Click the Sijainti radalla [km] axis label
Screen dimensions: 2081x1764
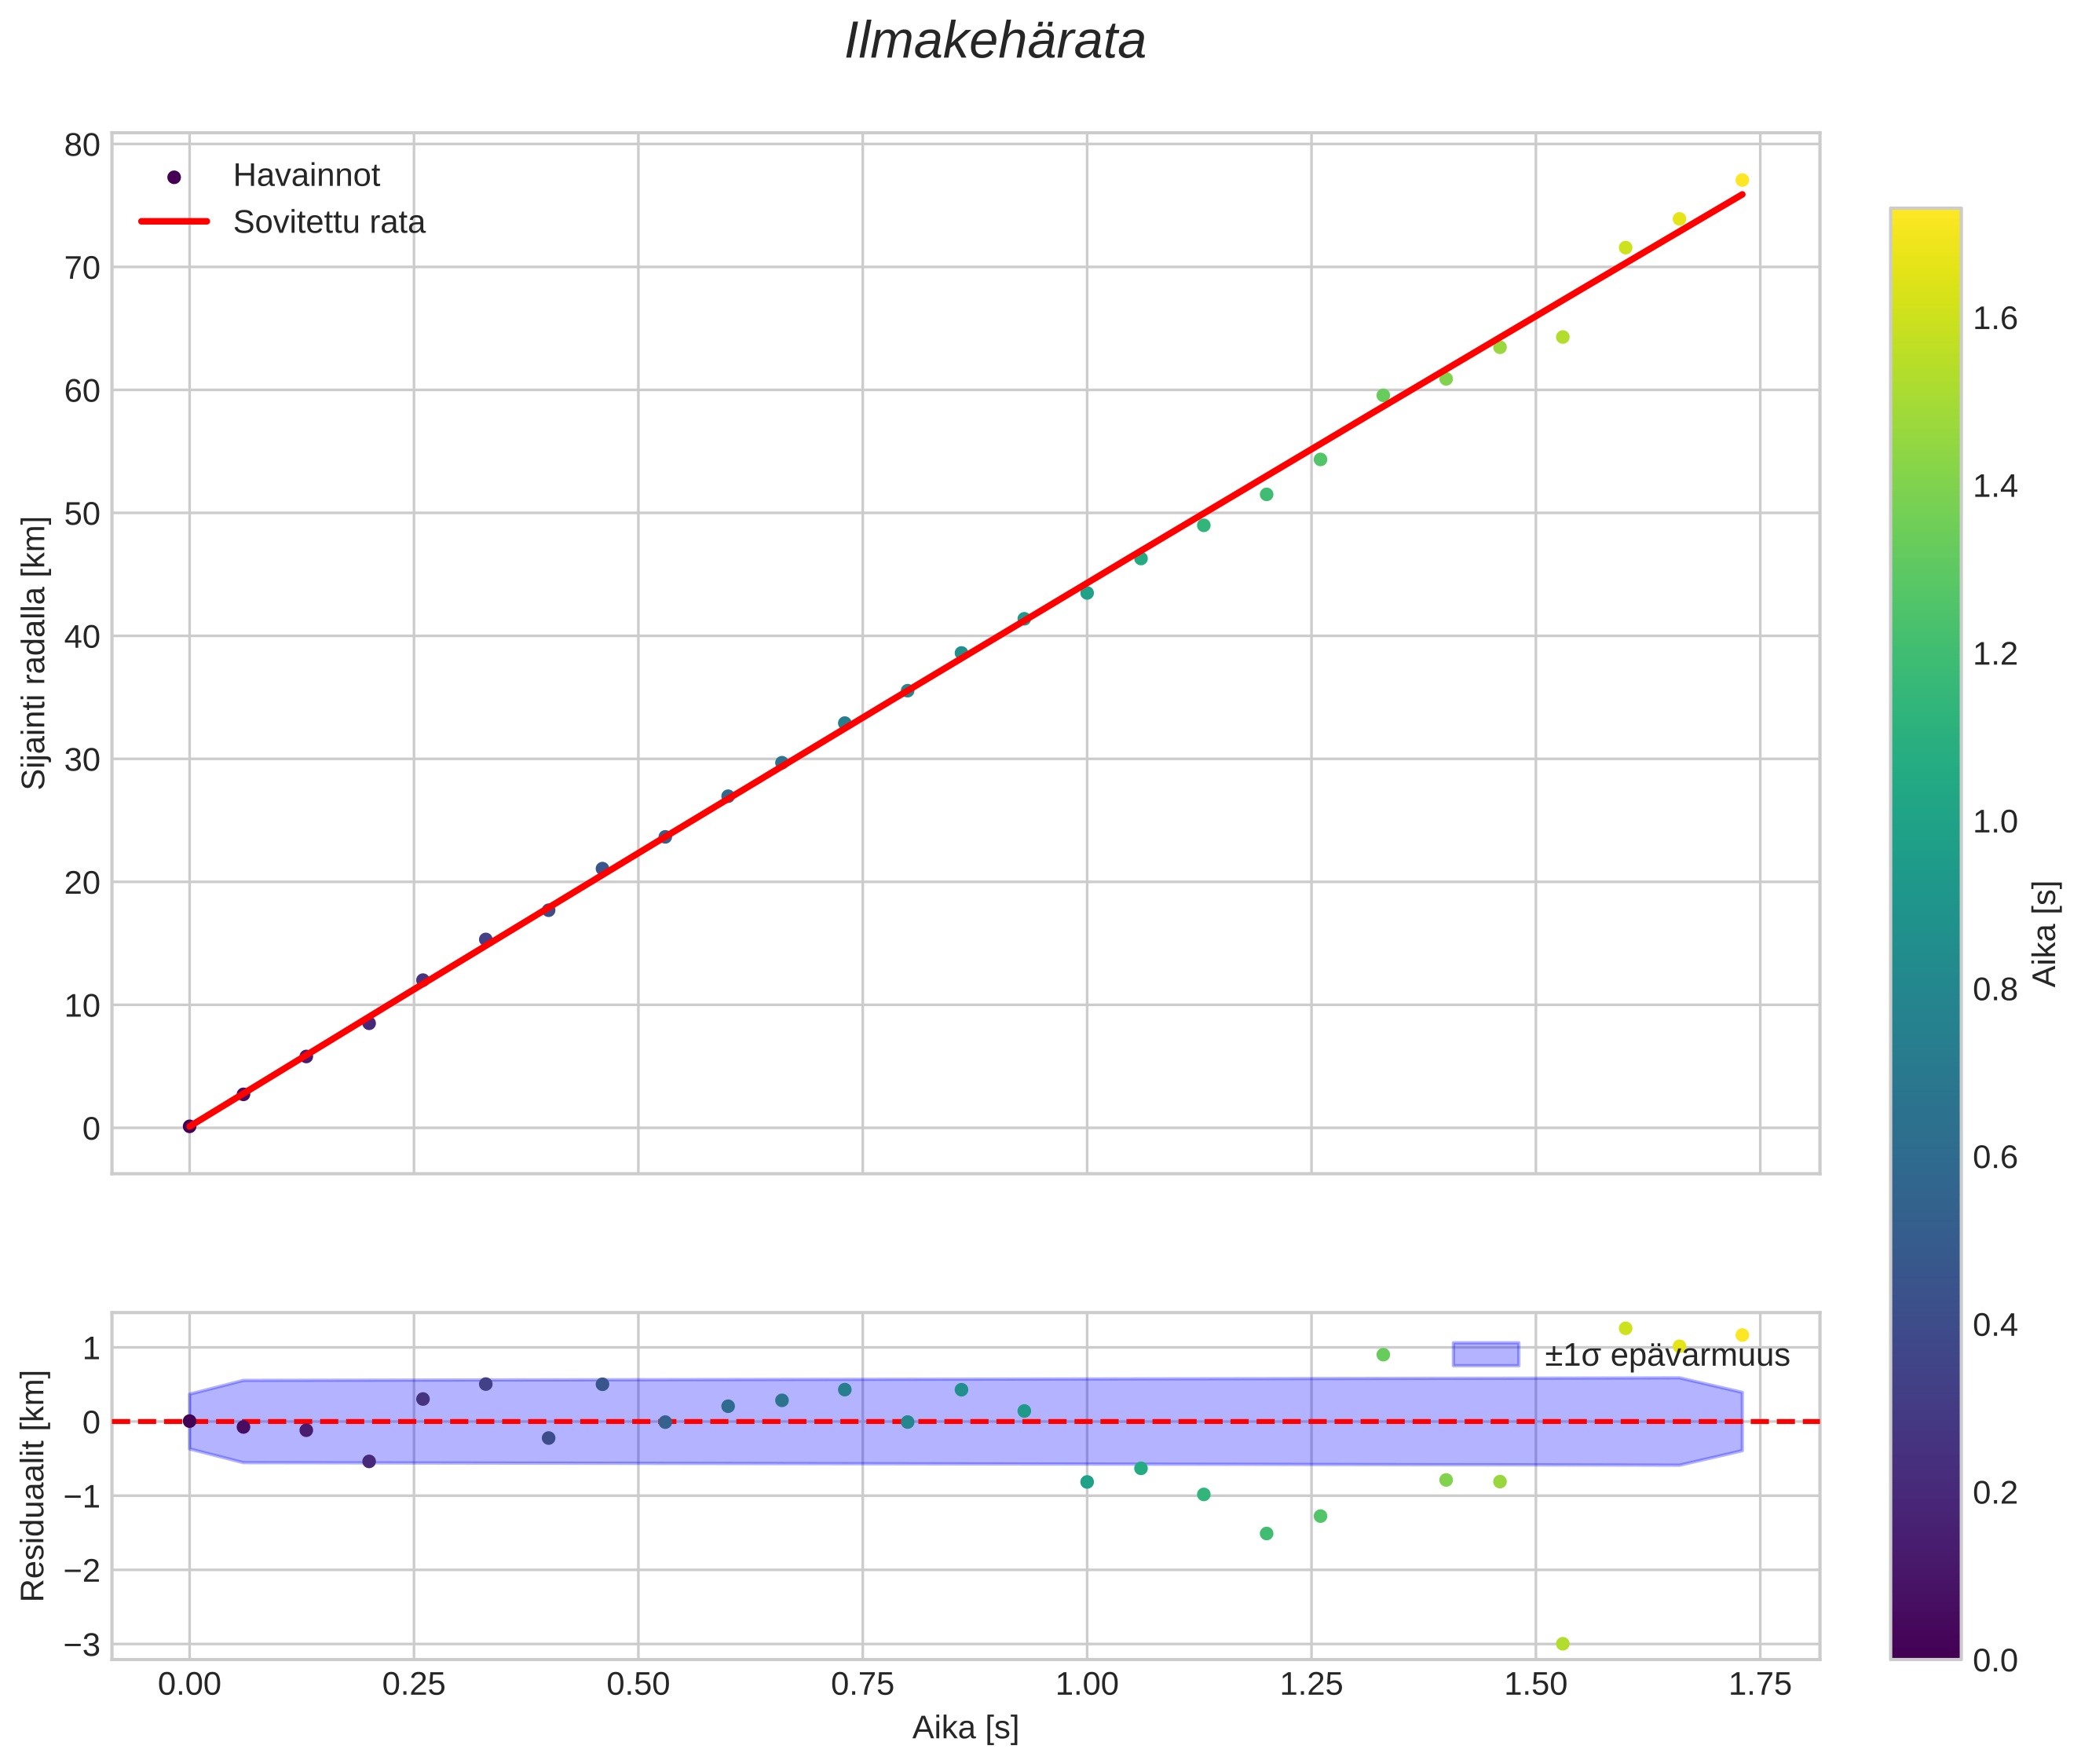(x=35, y=653)
